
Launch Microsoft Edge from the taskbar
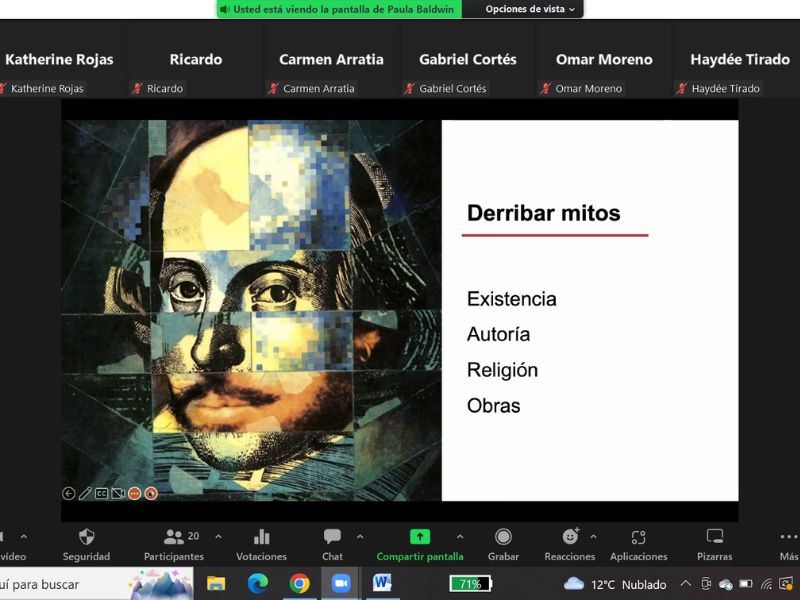tap(258, 584)
